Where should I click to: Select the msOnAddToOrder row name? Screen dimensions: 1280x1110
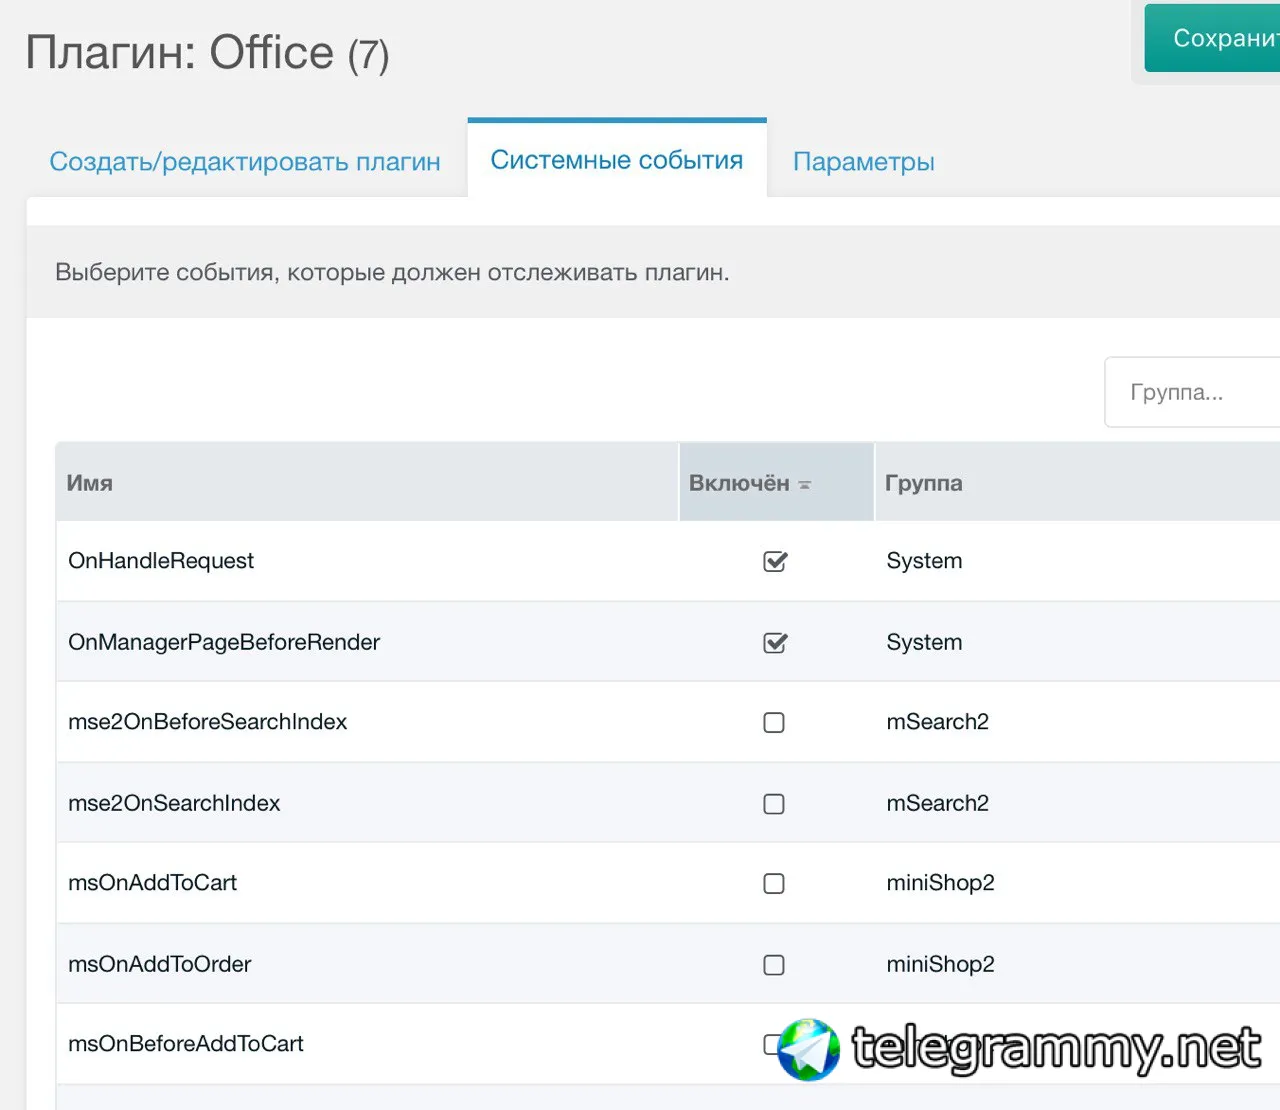pyautogui.click(x=160, y=964)
